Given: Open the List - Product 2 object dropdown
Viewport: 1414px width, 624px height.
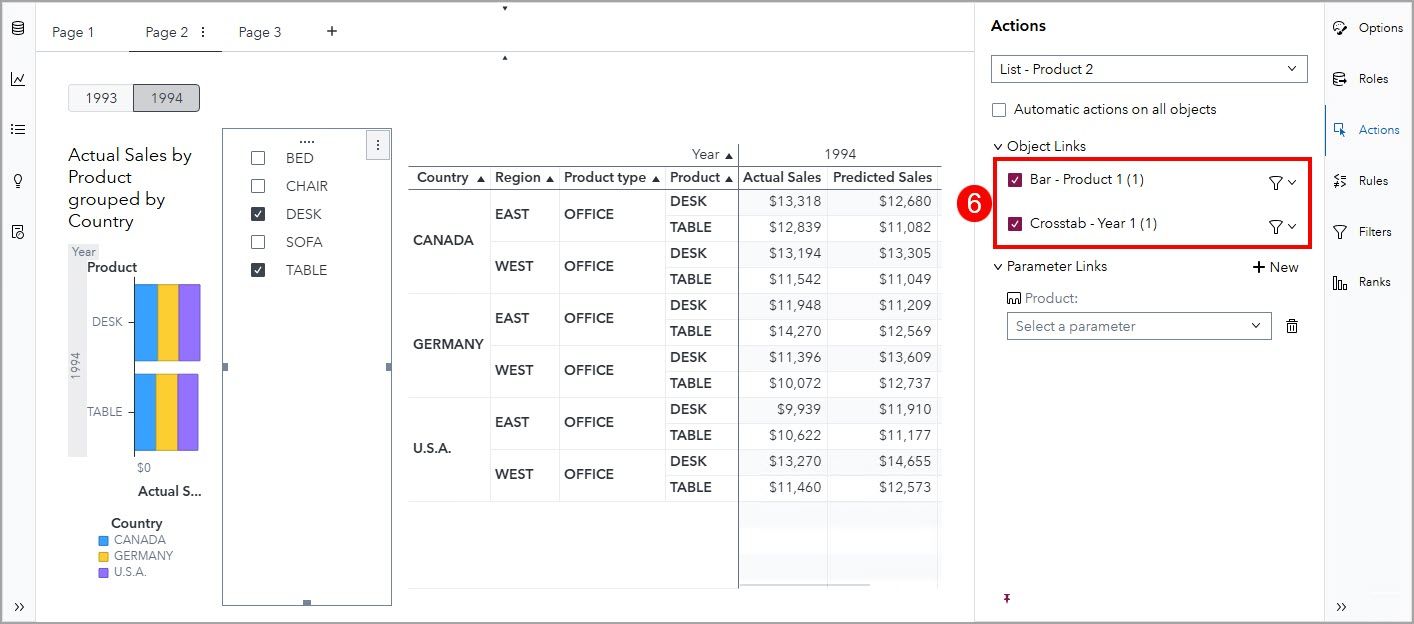Looking at the screenshot, I should pyautogui.click(x=1149, y=69).
